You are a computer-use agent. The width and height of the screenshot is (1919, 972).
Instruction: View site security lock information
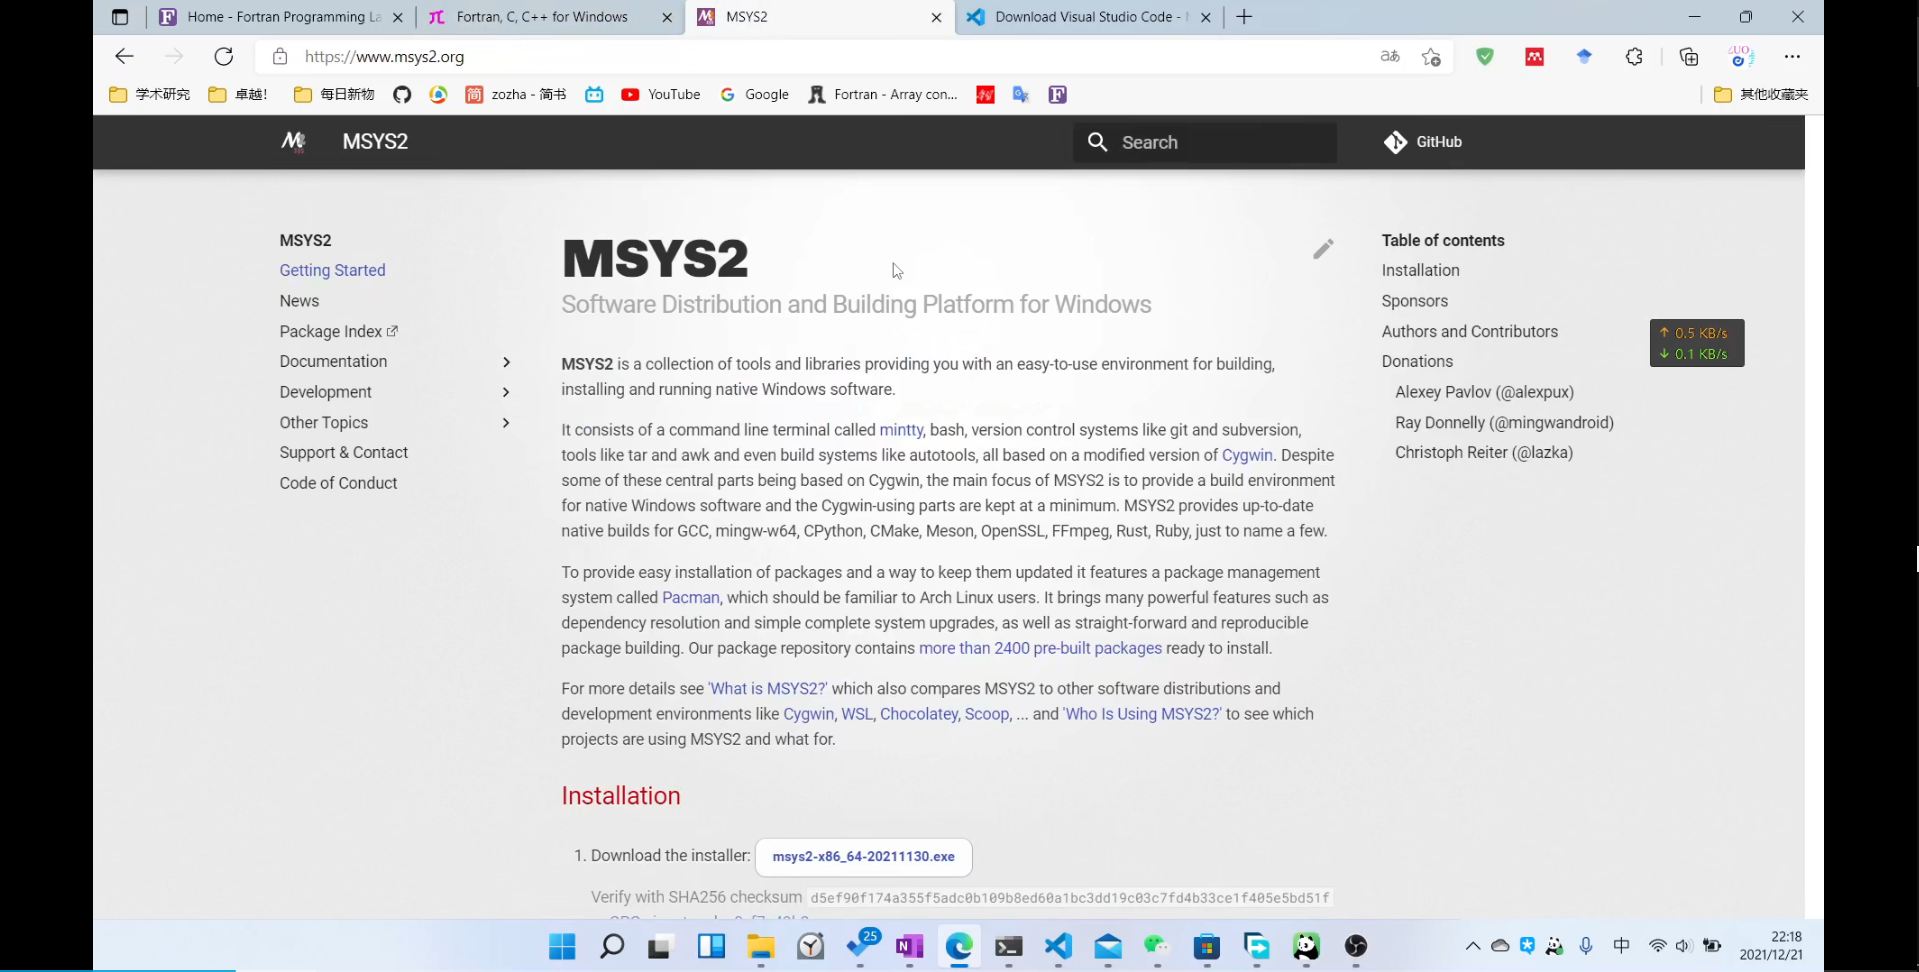(x=280, y=57)
